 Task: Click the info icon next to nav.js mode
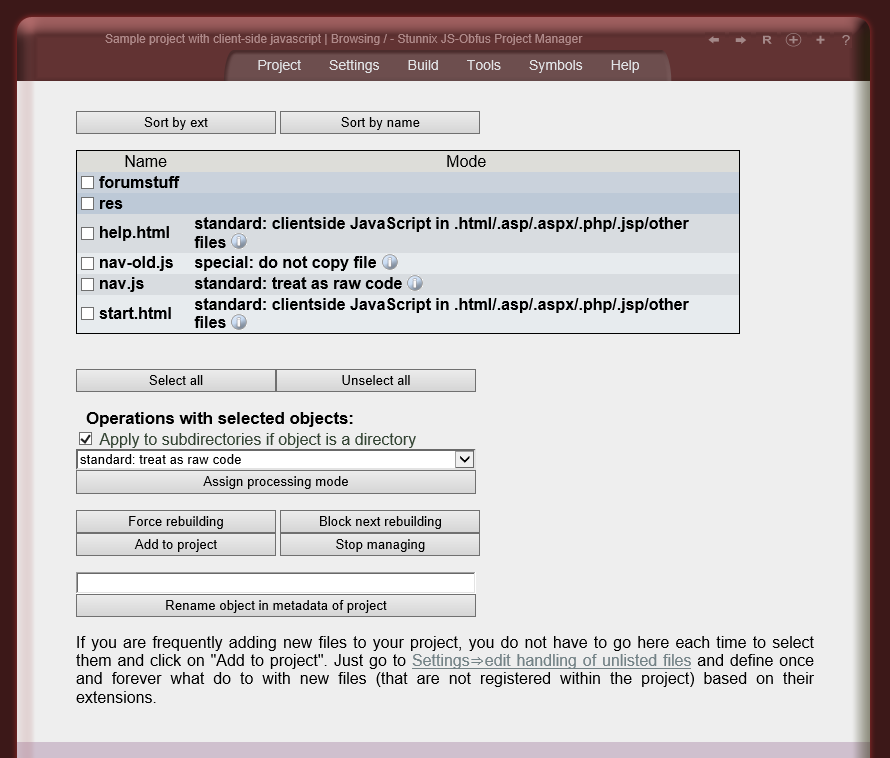tap(415, 283)
